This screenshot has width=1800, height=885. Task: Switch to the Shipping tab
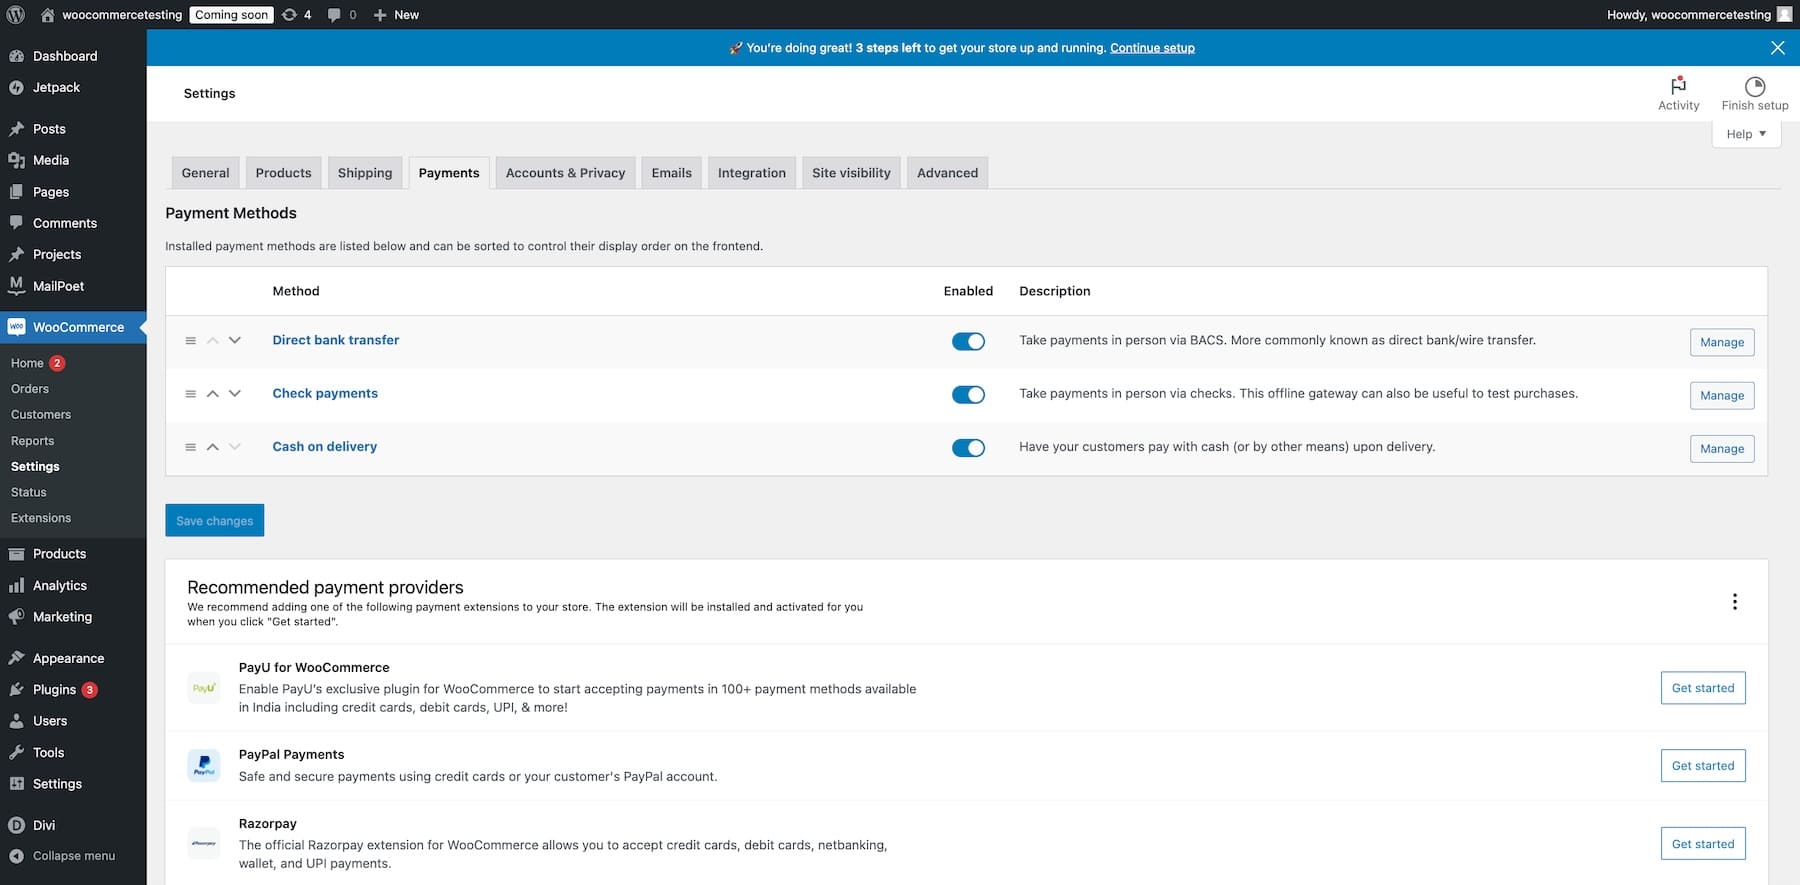point(364,173)
